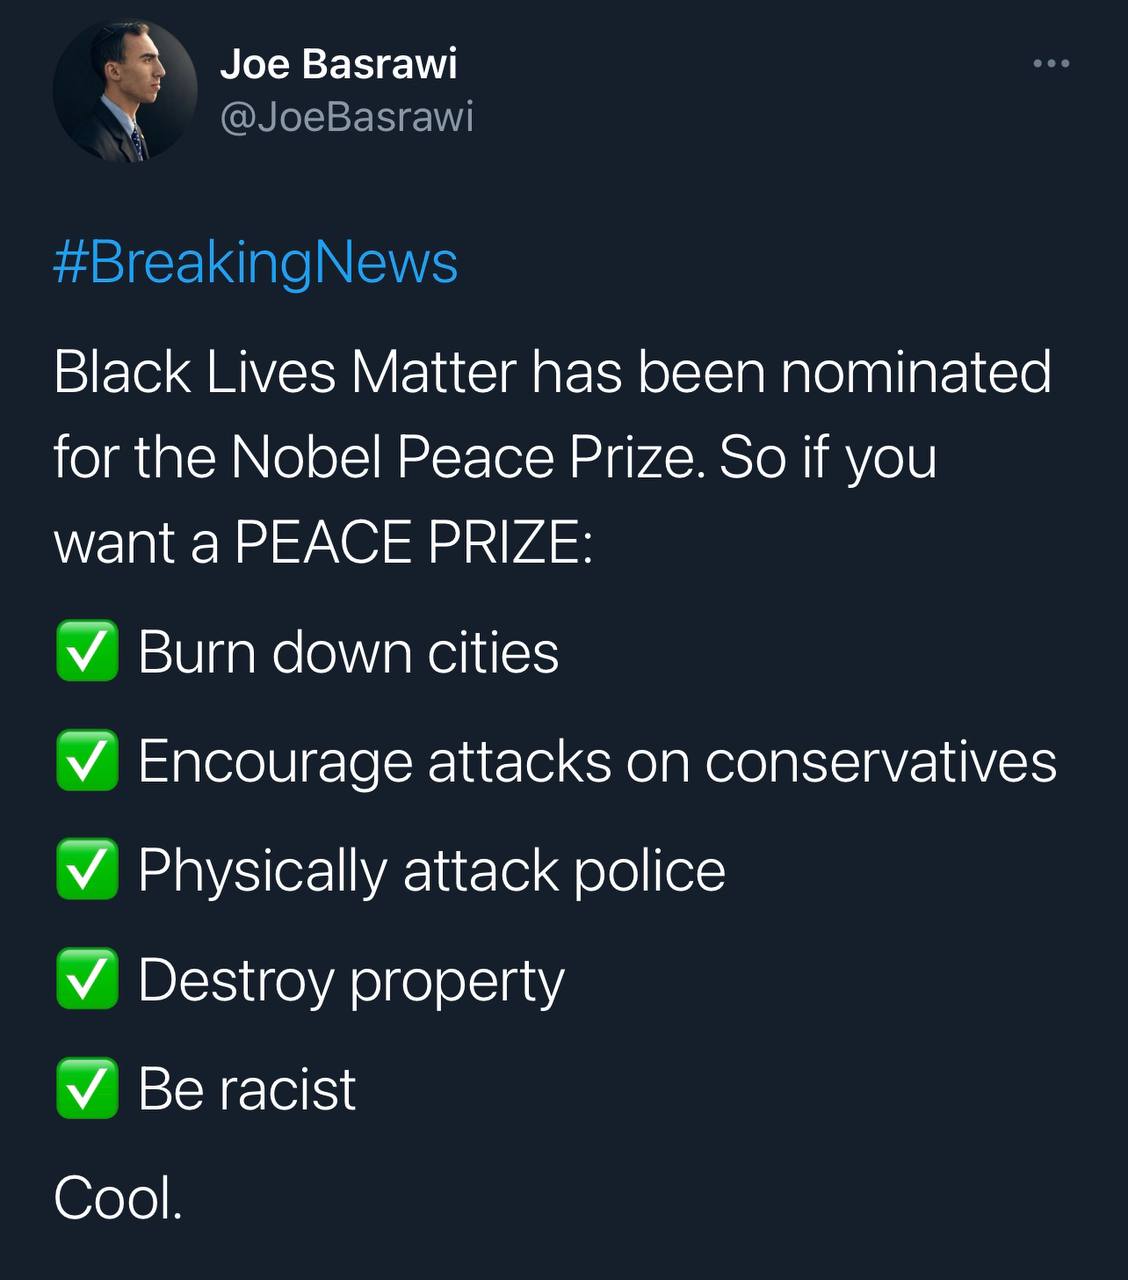Open the Joe Basrawi display name link

coord(338,64)
